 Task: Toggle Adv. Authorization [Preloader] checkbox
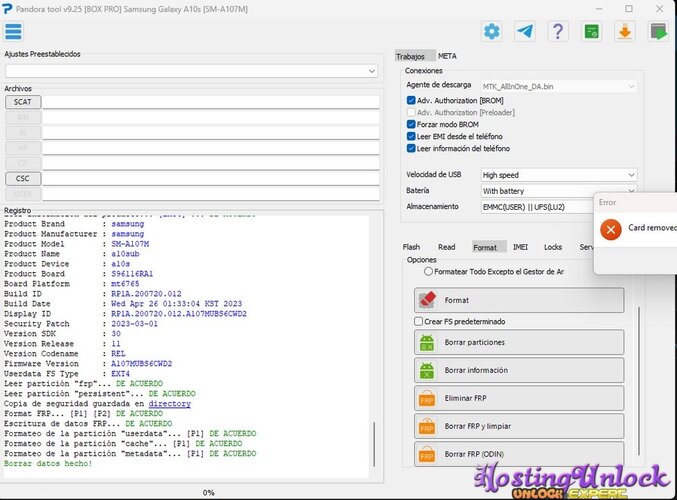point(411,112)
